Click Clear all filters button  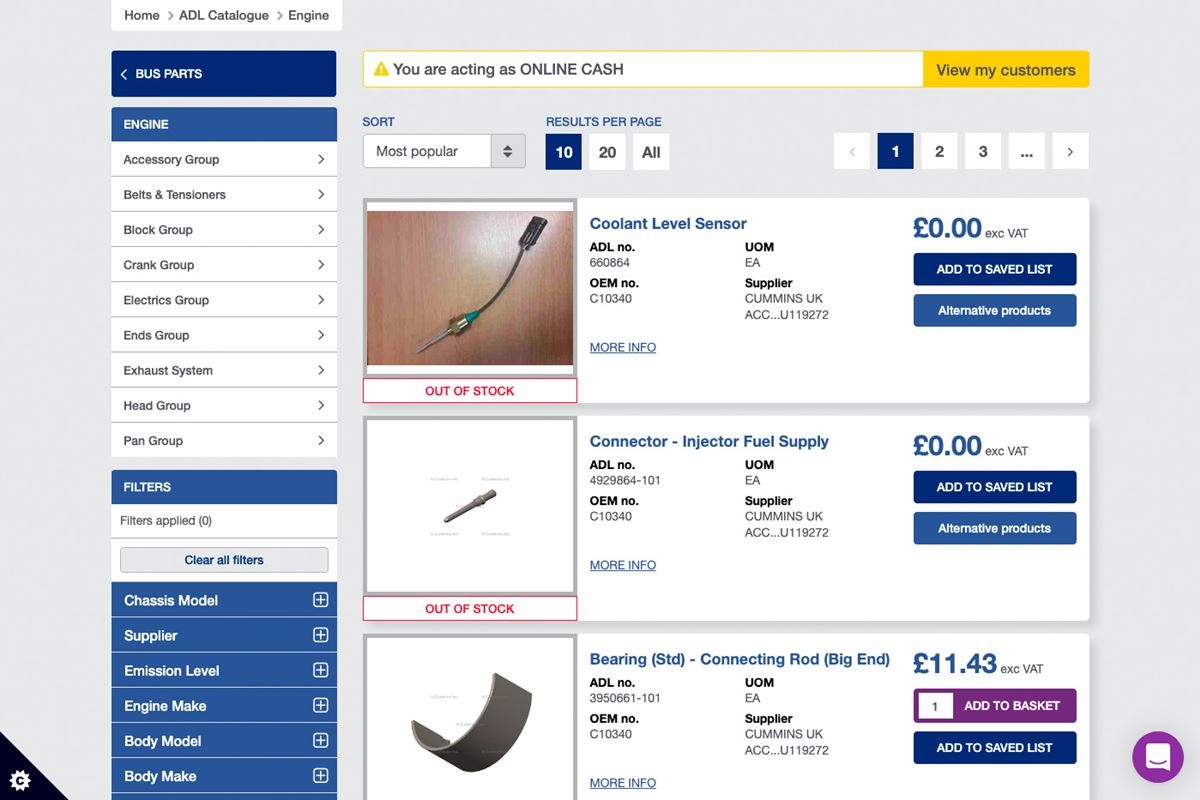(224, 560)
